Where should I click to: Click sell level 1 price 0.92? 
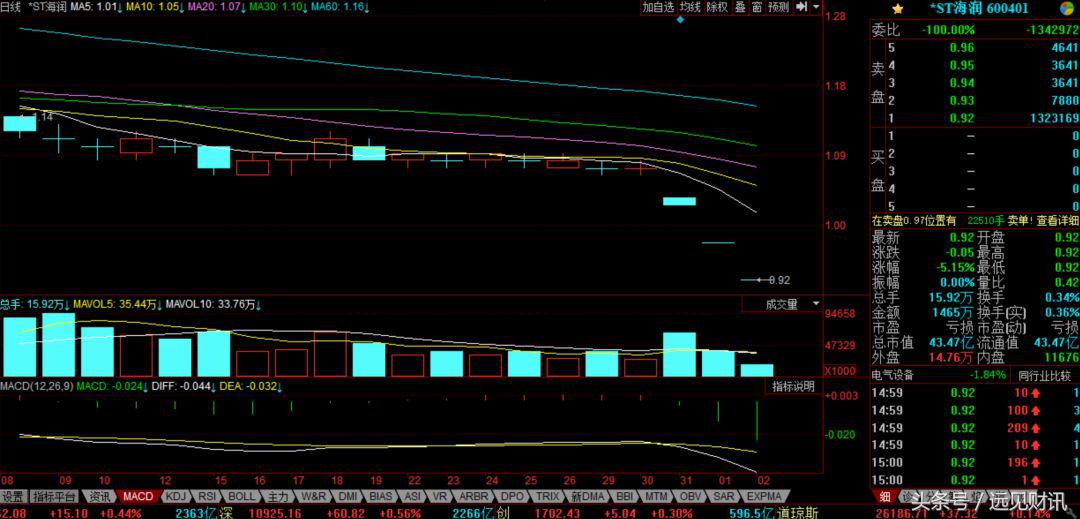tap(962, 118)
